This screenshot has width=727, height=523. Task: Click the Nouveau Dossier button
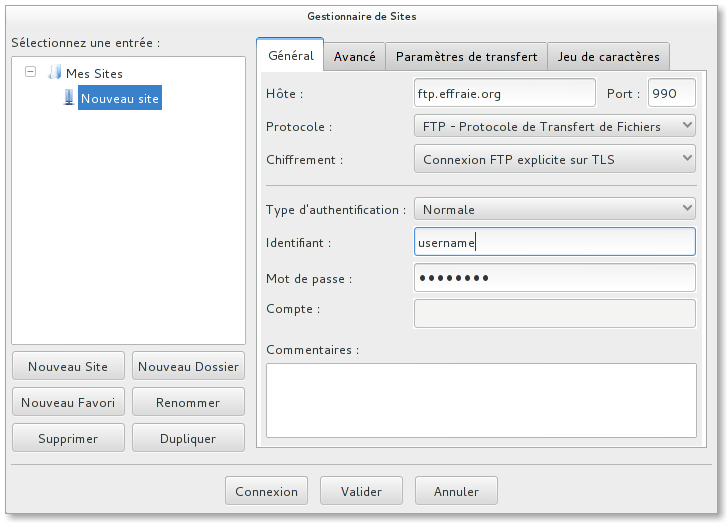(x=188, y=366)
